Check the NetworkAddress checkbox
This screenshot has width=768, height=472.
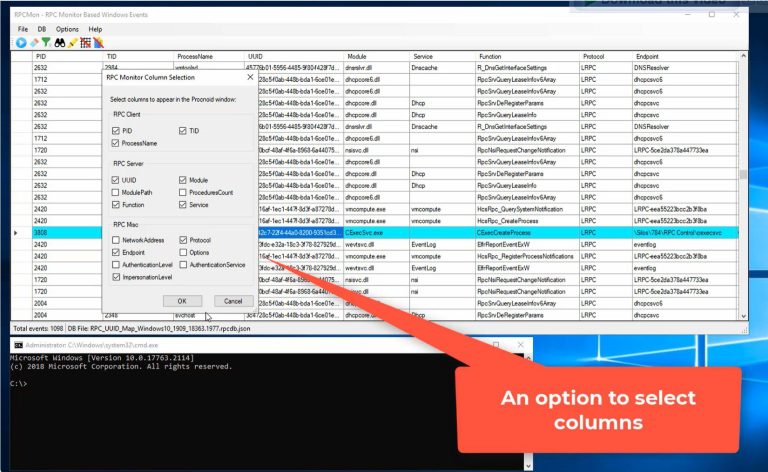point(116,240)
